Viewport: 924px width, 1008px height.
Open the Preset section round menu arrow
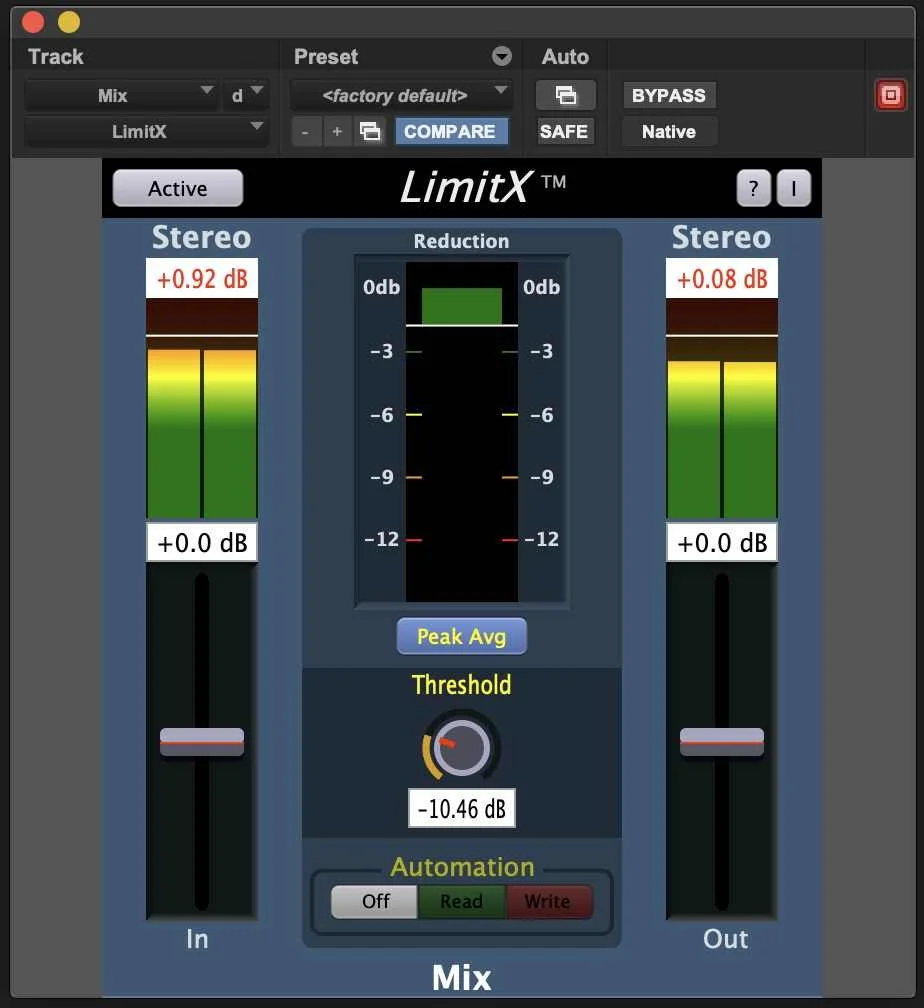coord(502,57)
